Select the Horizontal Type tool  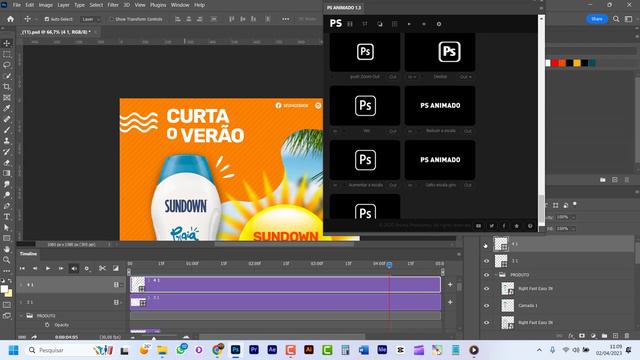7,217
